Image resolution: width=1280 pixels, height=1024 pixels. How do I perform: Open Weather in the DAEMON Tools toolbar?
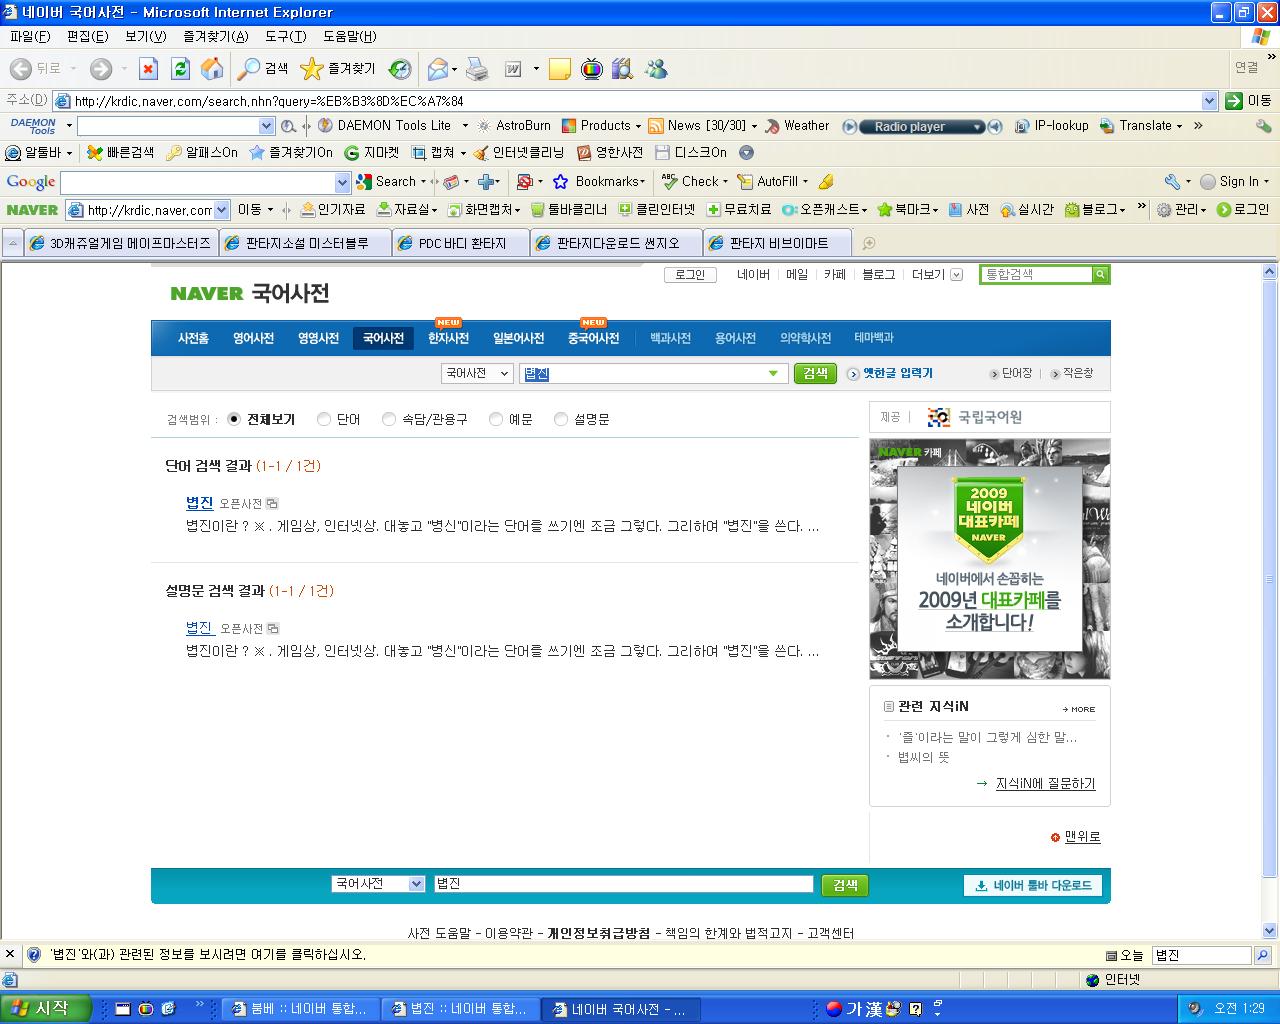click(x=797, y=126)
